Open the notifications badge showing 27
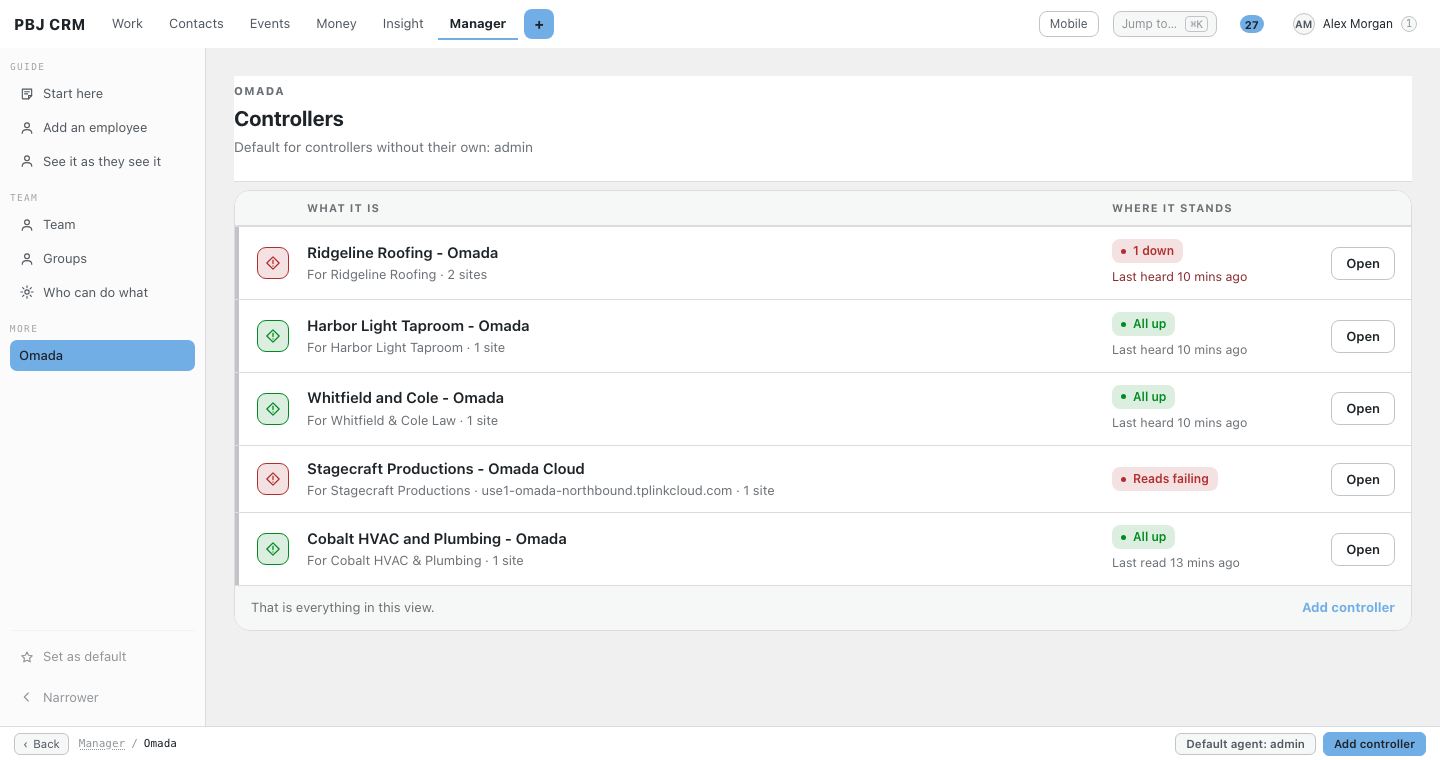The height and width of the screenshot is (760, 1440). pos(1252,24)
